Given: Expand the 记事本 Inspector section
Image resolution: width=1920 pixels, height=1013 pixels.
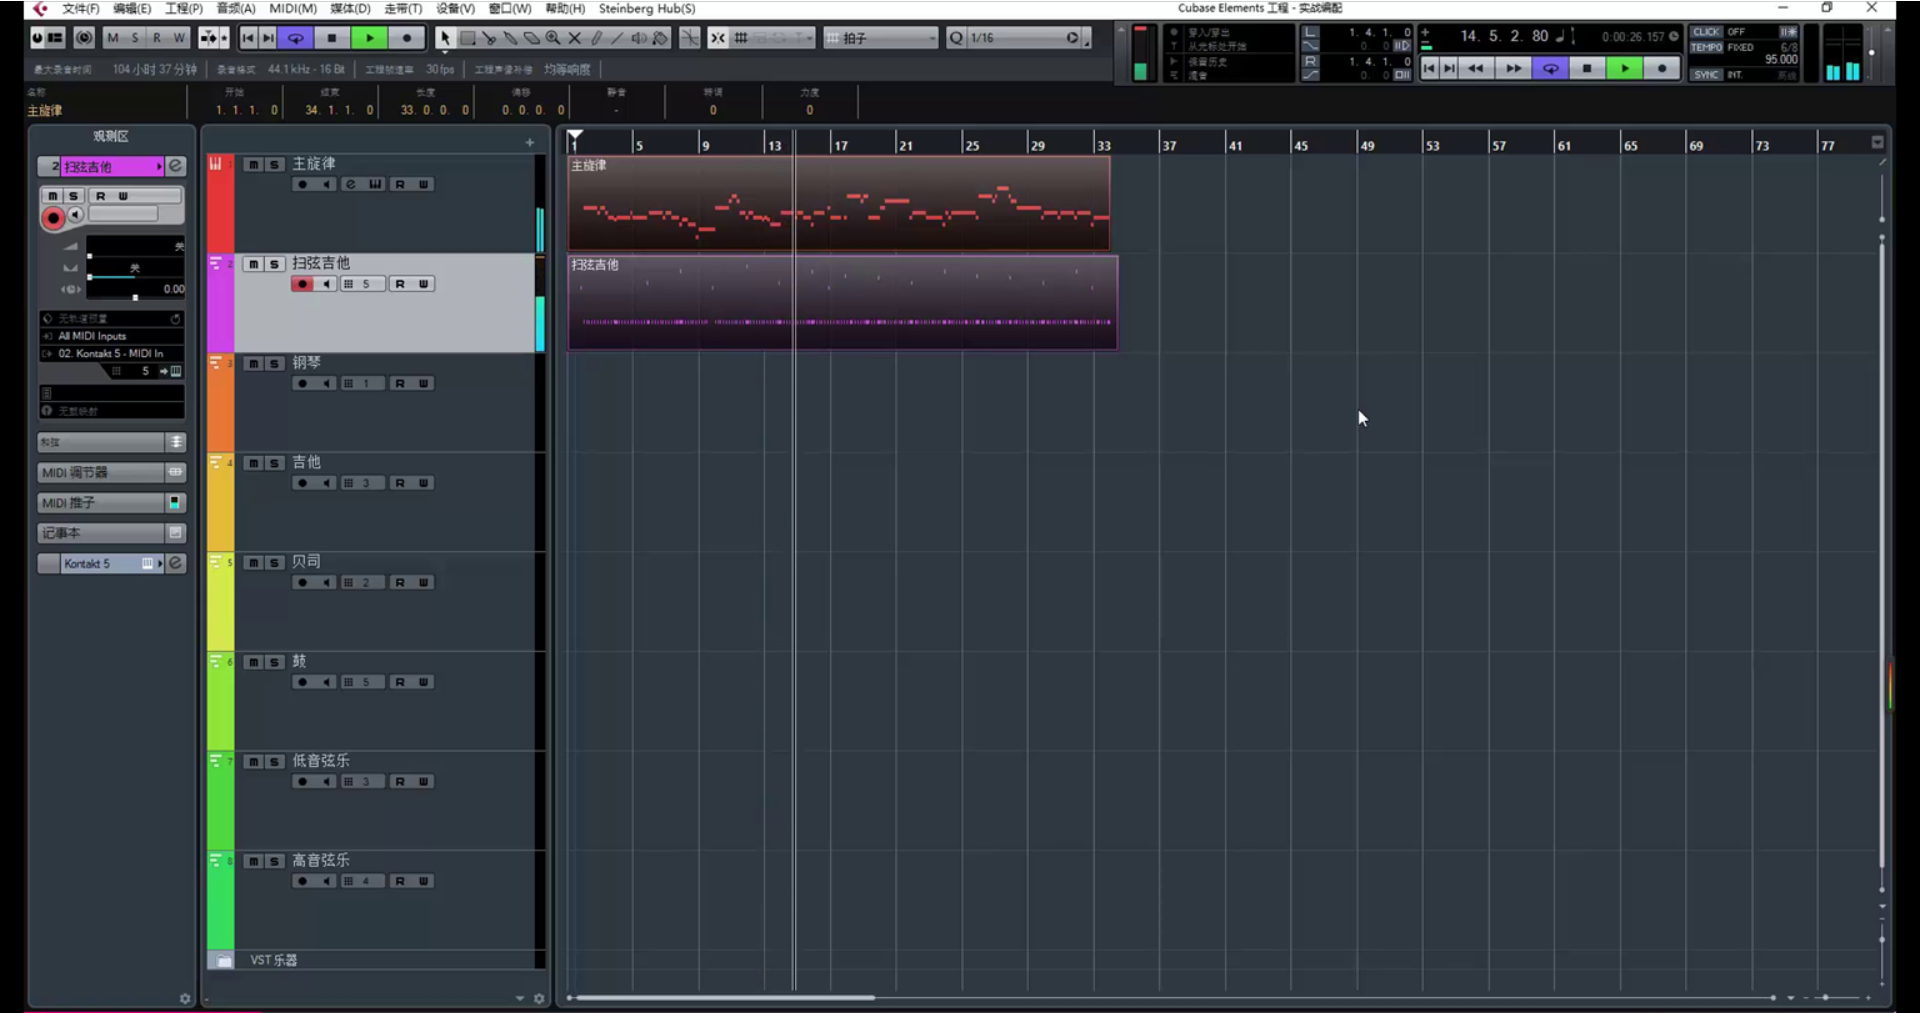Looking at the screenshot, I should 111,533.
